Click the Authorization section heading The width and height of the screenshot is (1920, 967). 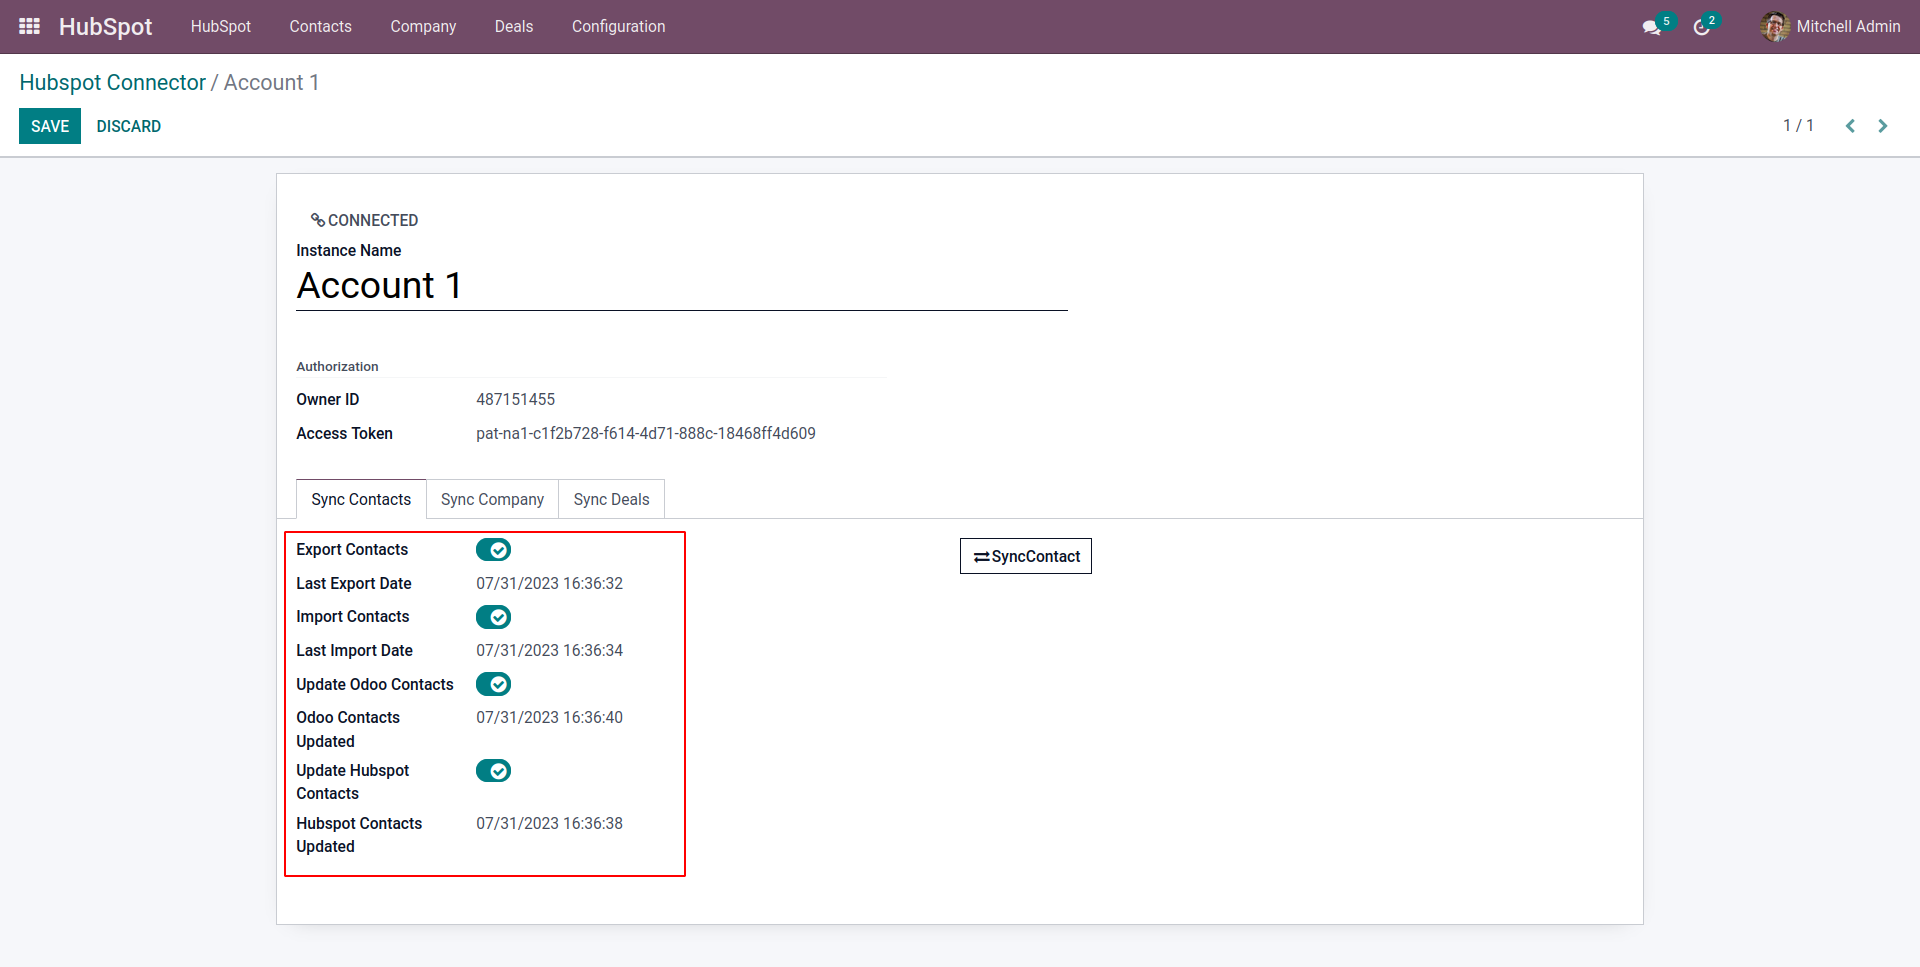[338, 367]
